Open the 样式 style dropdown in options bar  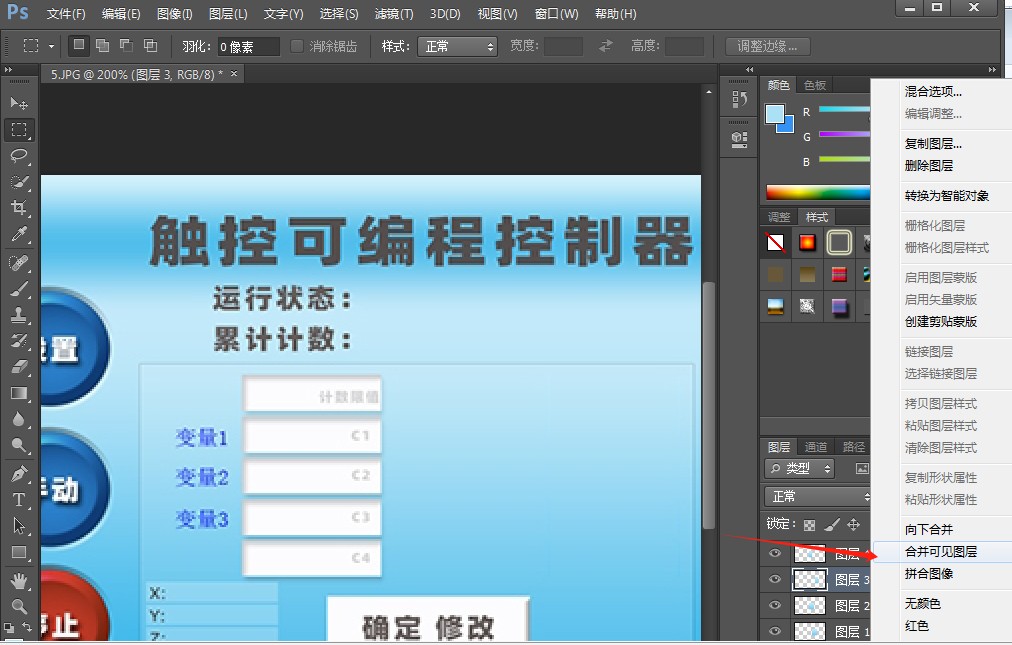[458, 46]
